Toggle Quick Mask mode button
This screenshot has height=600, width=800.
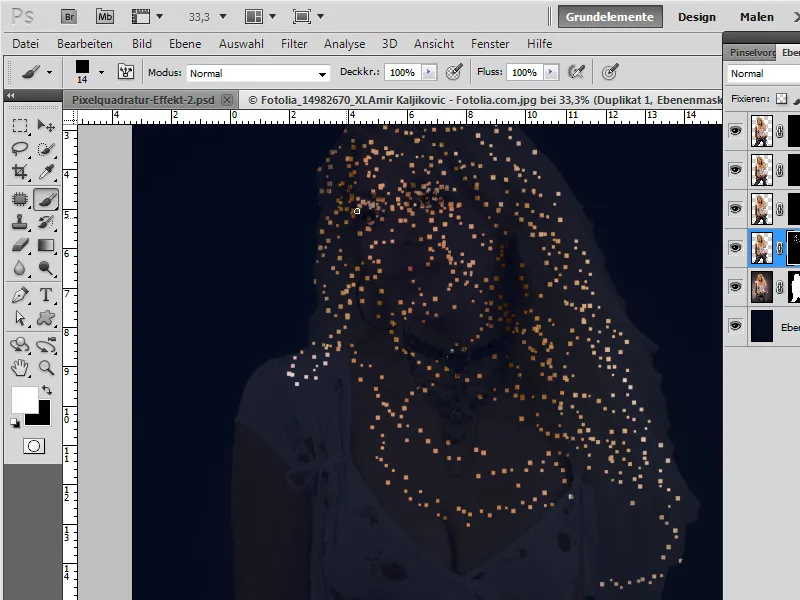(34, 446)
